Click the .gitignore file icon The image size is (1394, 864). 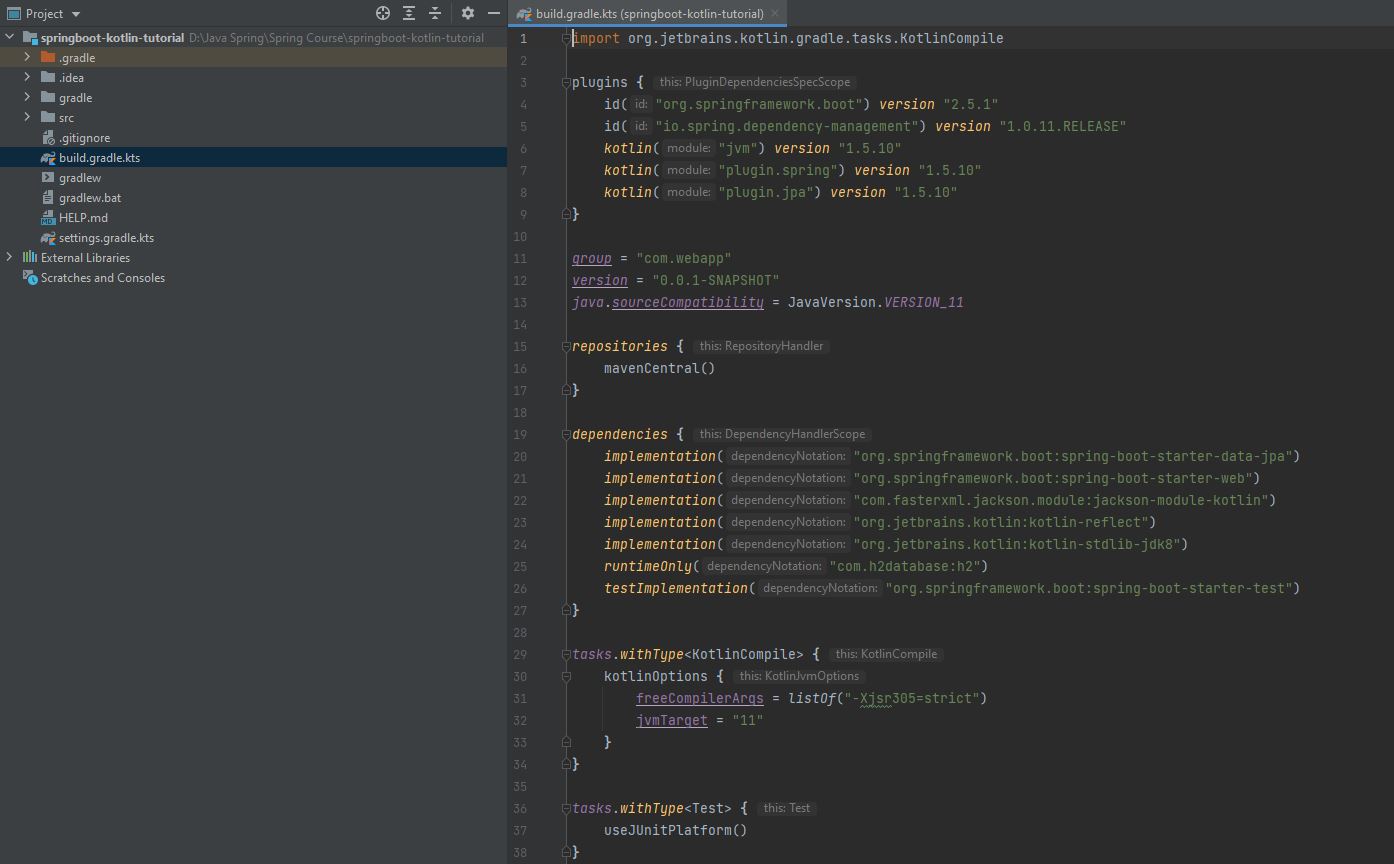point(48,138)
